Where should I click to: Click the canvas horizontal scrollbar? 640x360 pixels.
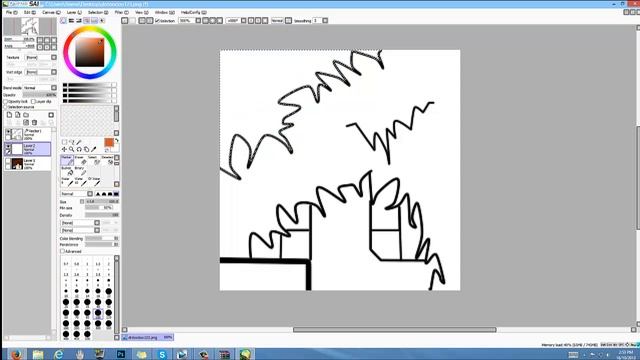(x=395, y=330)
